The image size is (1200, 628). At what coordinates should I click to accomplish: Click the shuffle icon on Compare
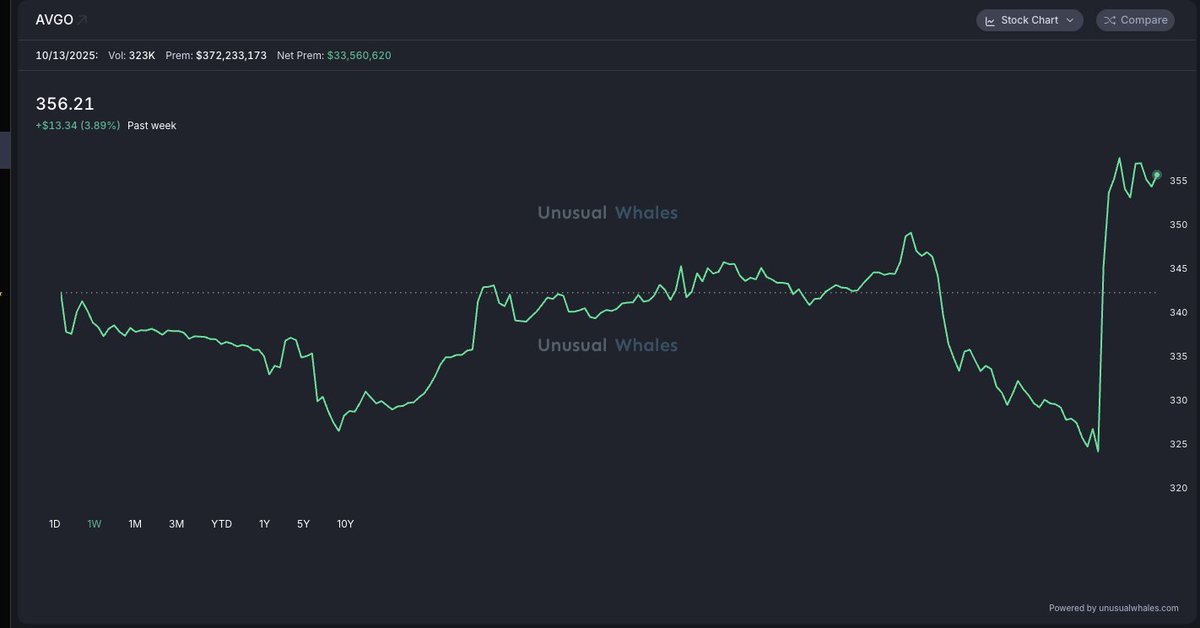coord(1109,20)
